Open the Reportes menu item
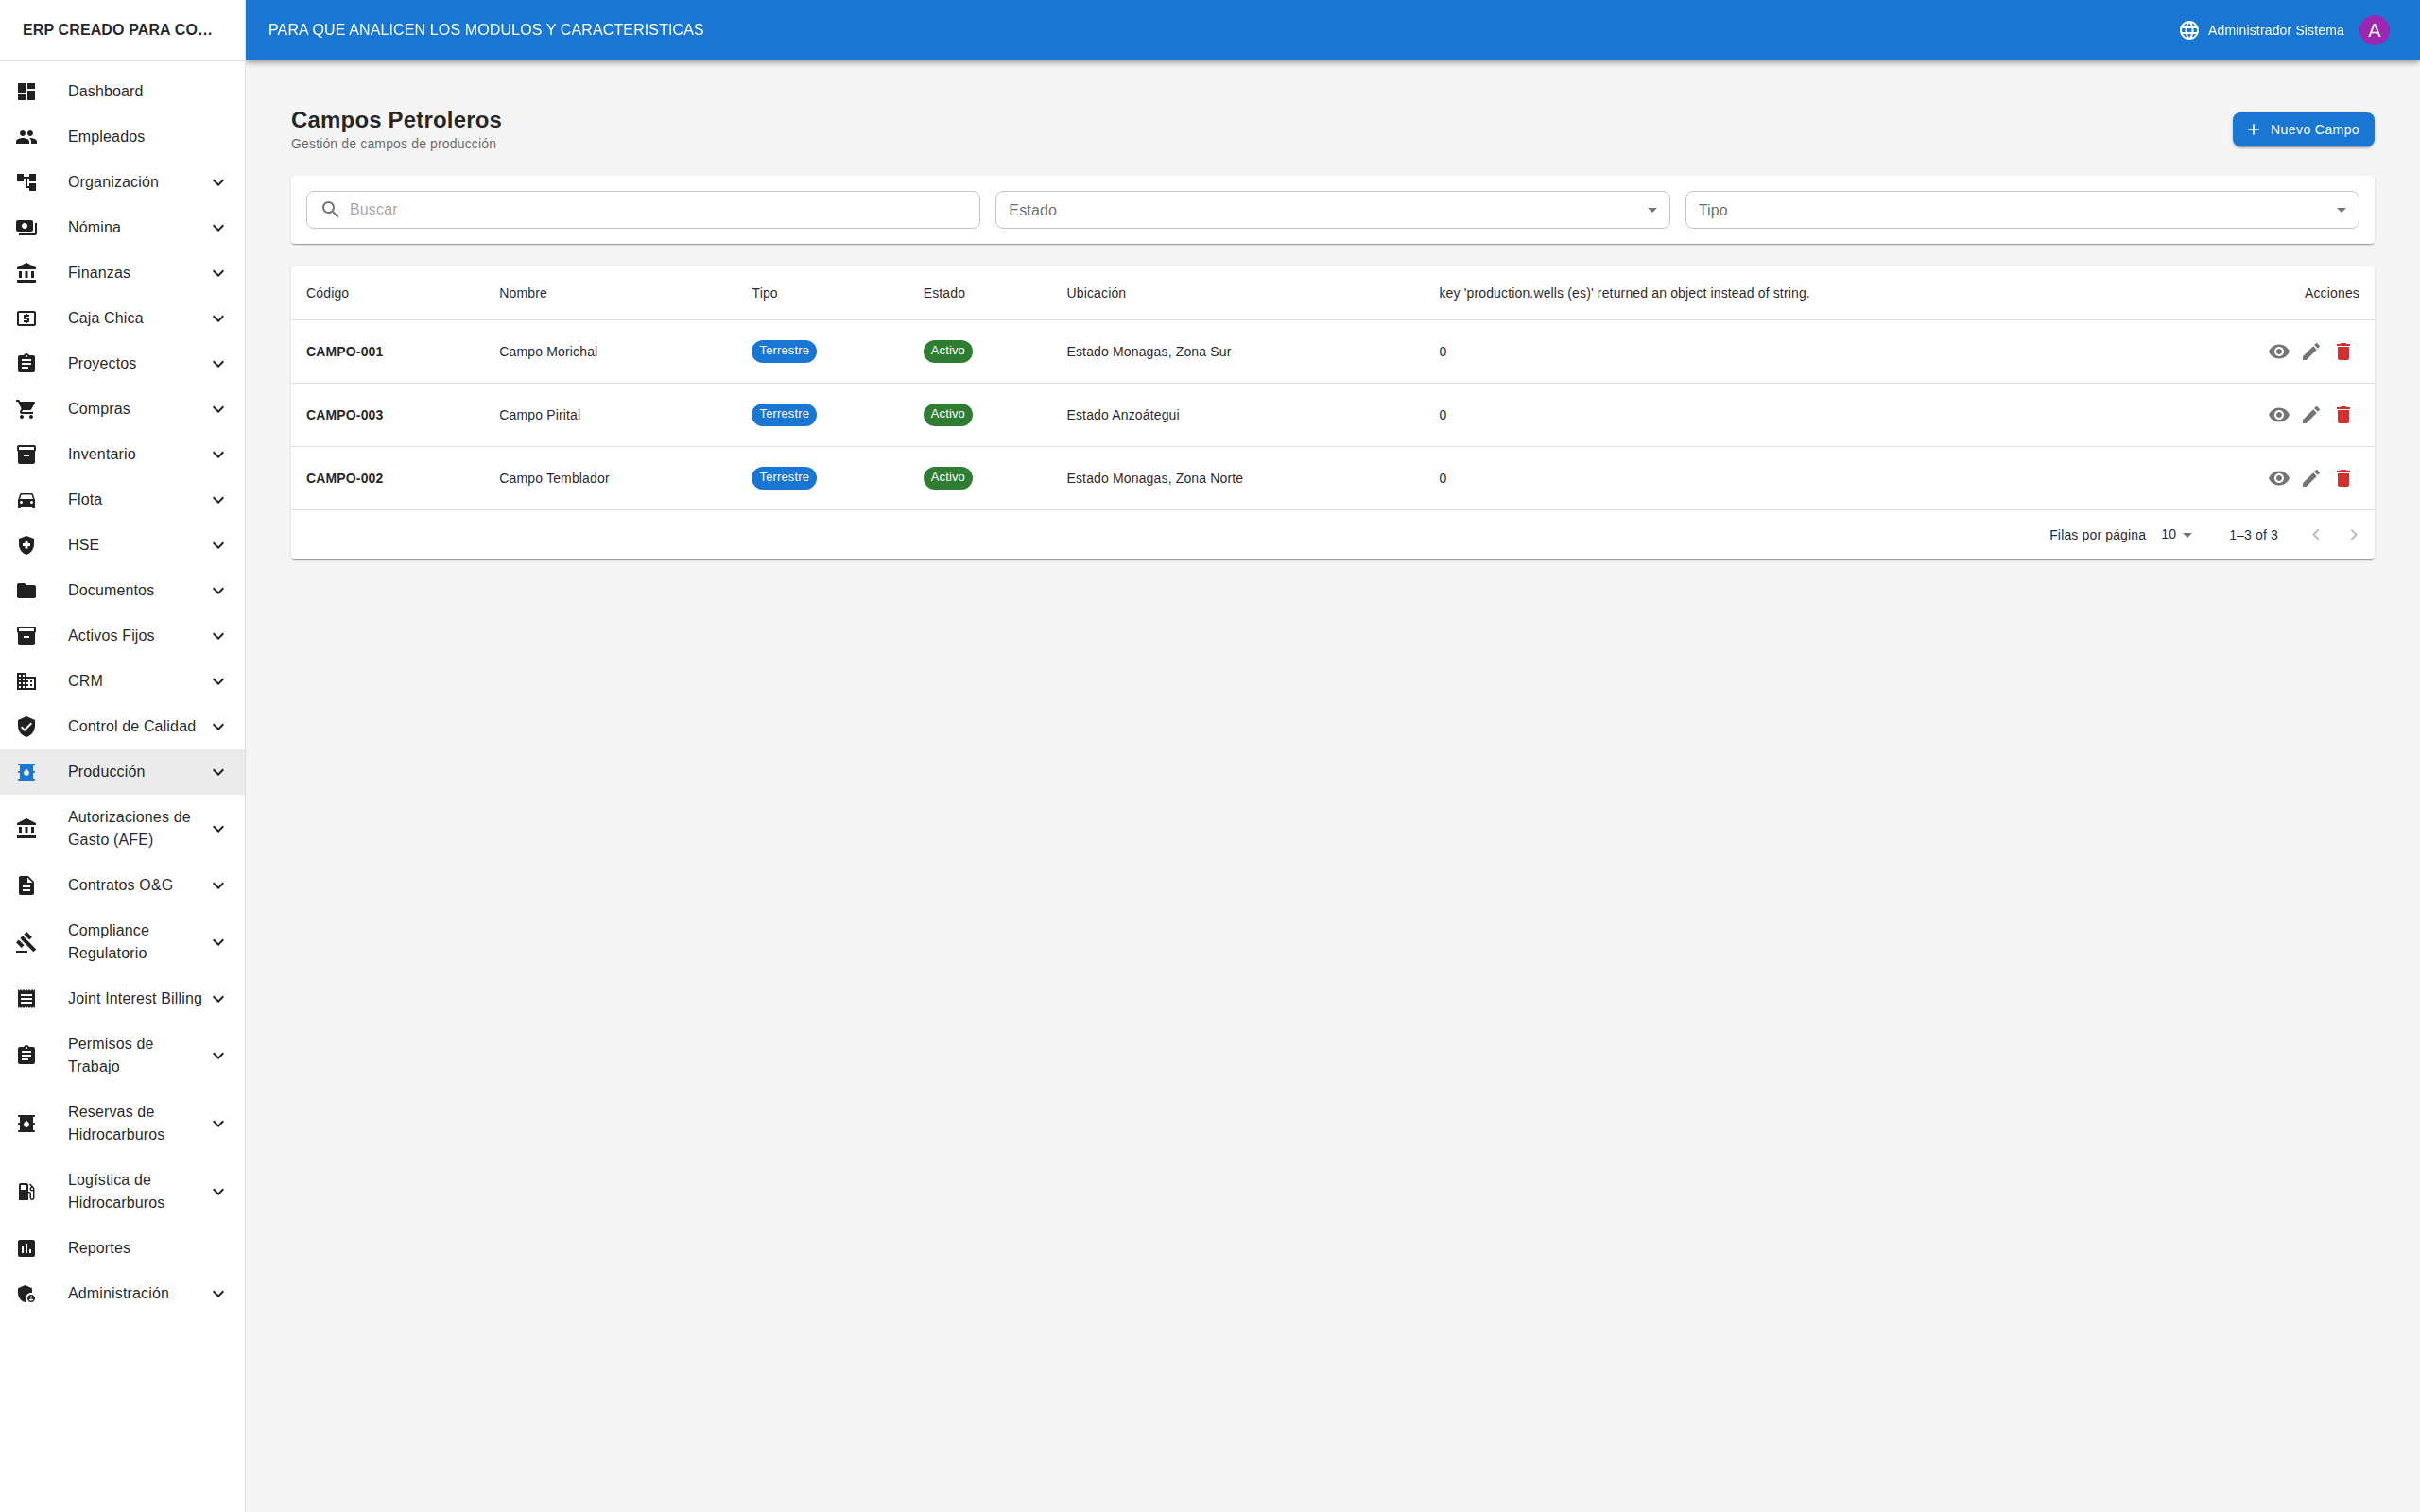Screen dimensions: 2420x1512 [x=99, y=1248]
